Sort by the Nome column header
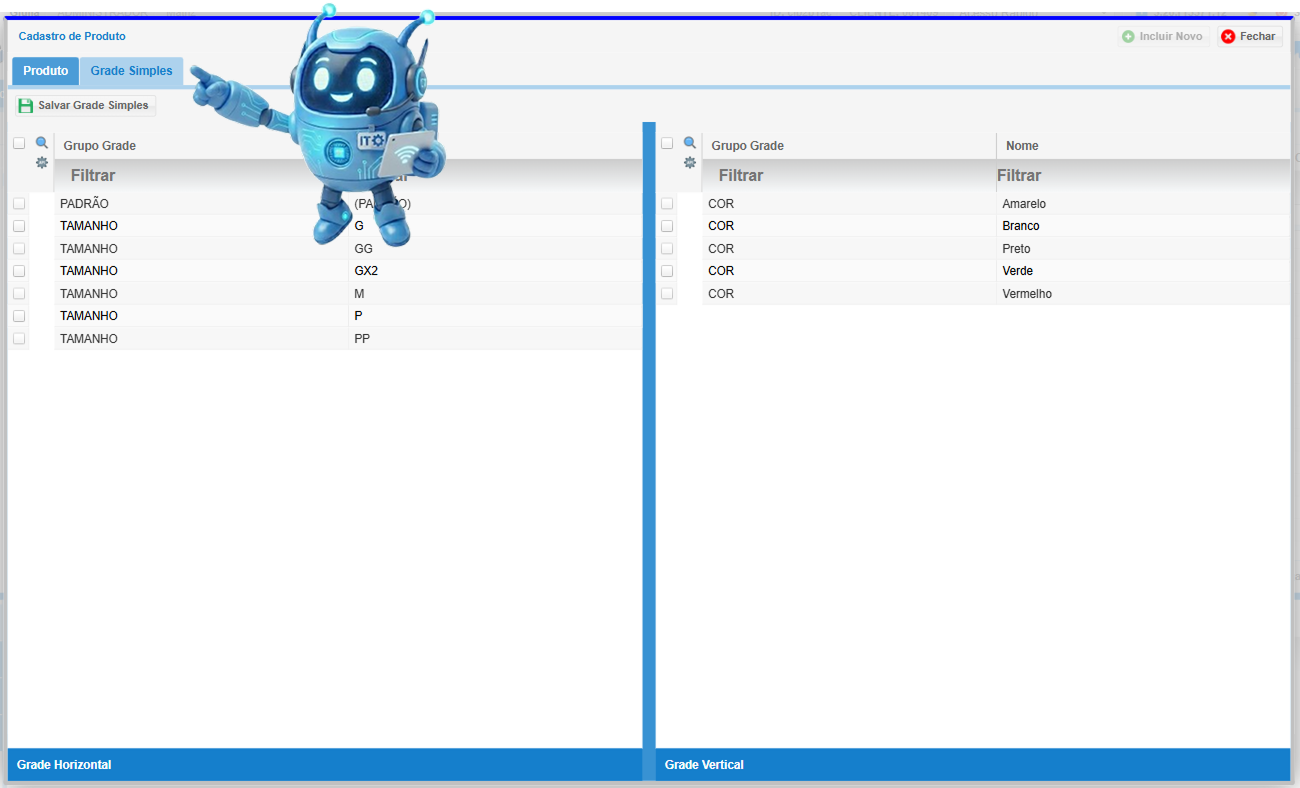 tap(1022, 146)
